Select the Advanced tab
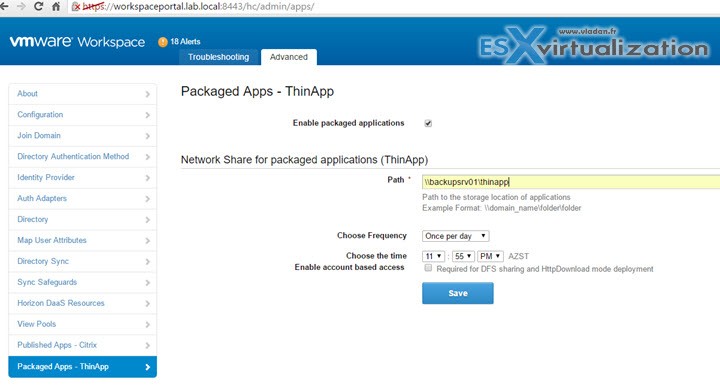This screenshot has width=720, height=389. [289, 57]
